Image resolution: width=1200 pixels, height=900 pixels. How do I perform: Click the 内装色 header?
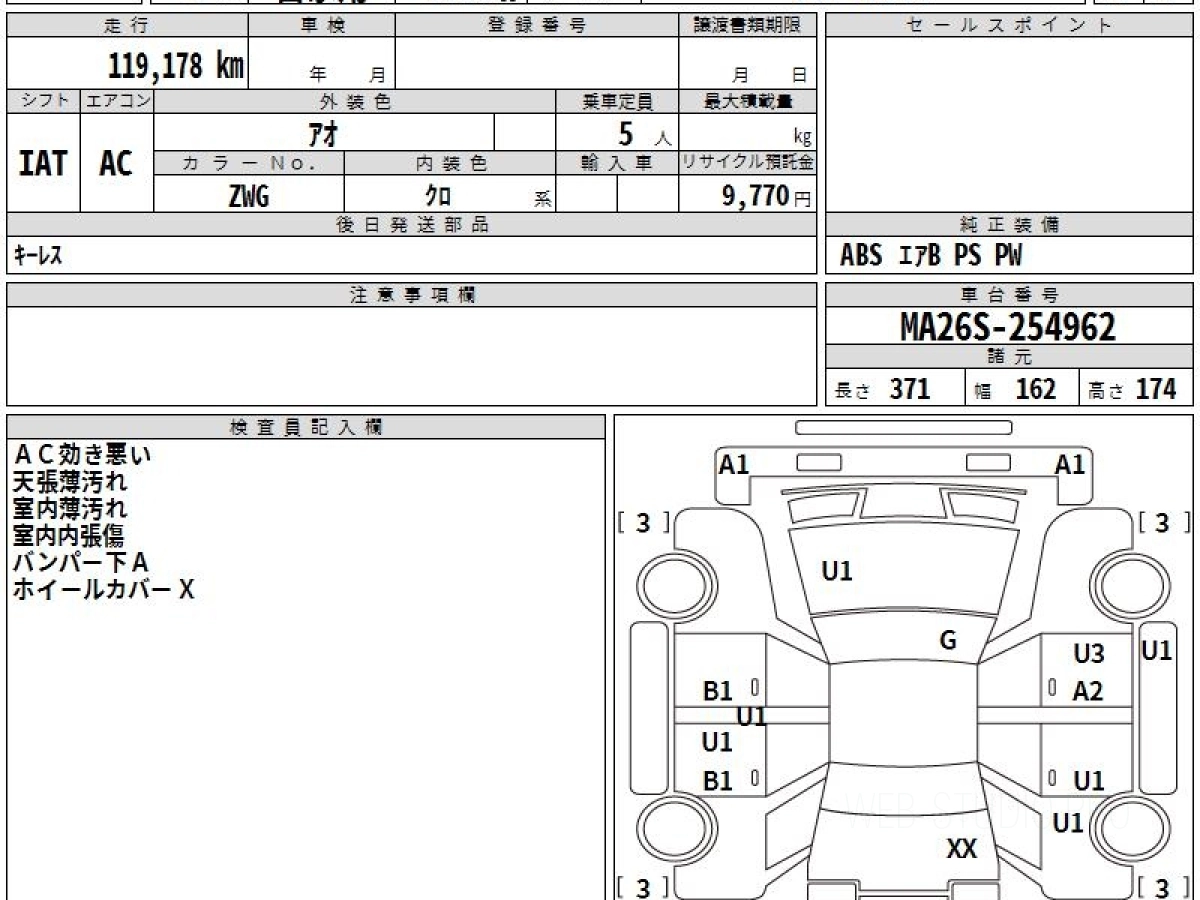pos(450,163)
